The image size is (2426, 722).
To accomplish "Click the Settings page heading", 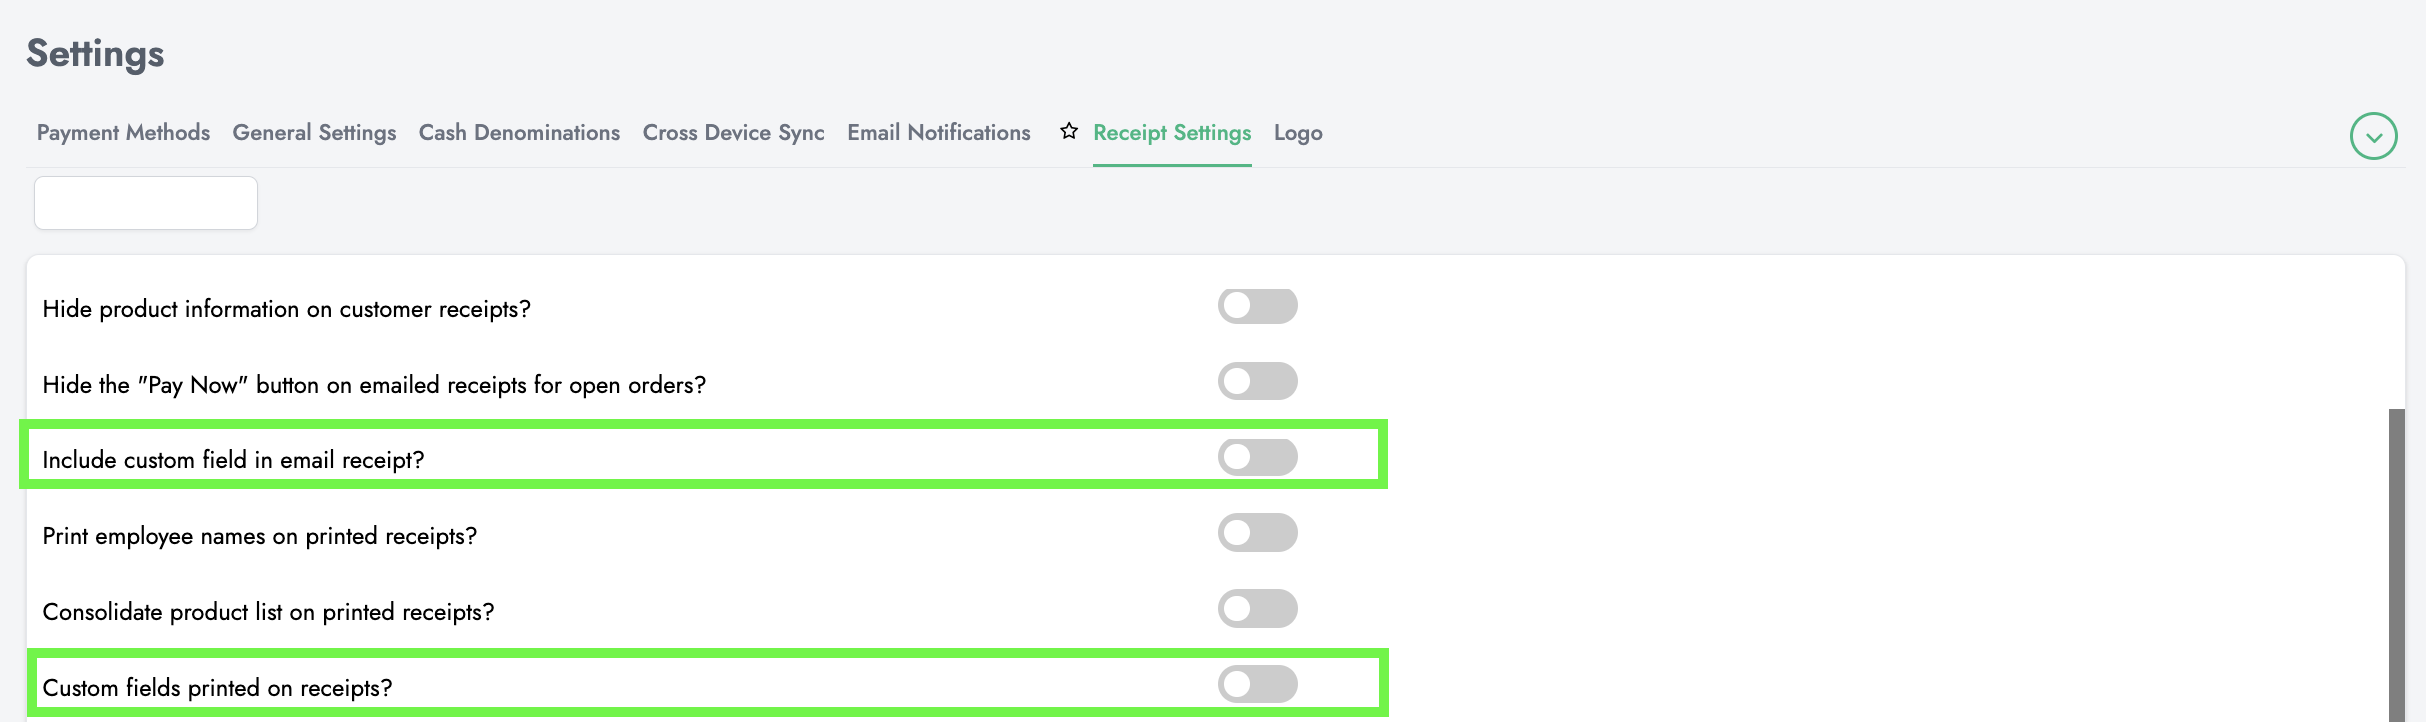I will (x=95, y=54).
